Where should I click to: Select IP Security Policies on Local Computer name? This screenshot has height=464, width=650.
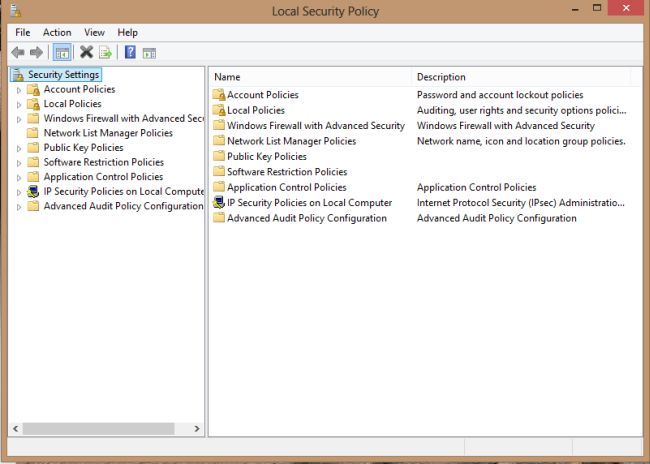[310, 203]
